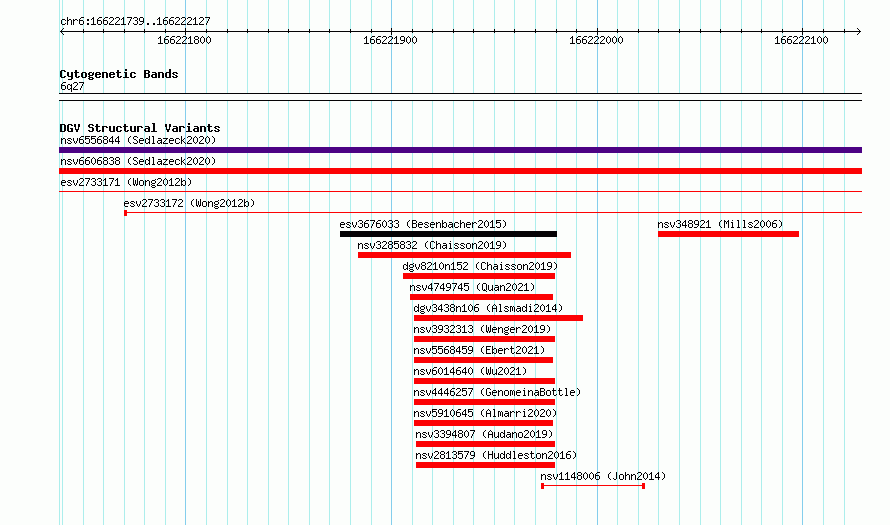The width and height of the screenshot is (890, 525).
Task: Click ruler position 166222000
Action: click(596, 40)
